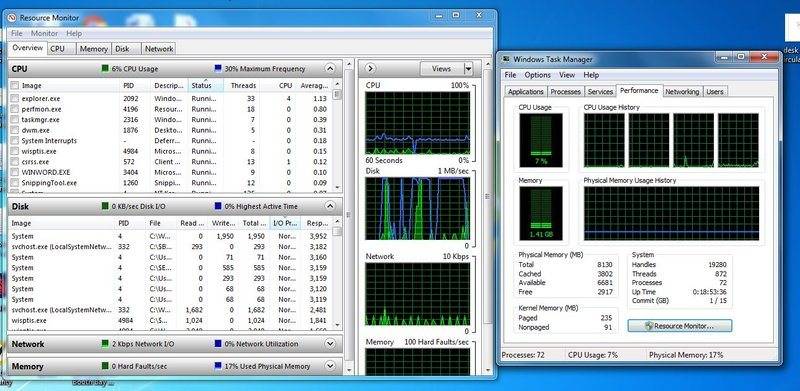800x391 pixels.
Task: Open the File menu in Resource Monitor
Action: 17,33
